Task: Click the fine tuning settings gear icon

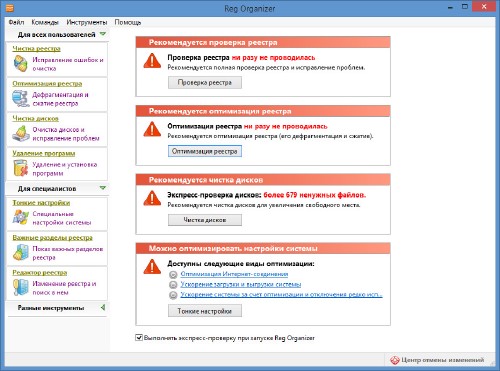Action: (21, 217)
